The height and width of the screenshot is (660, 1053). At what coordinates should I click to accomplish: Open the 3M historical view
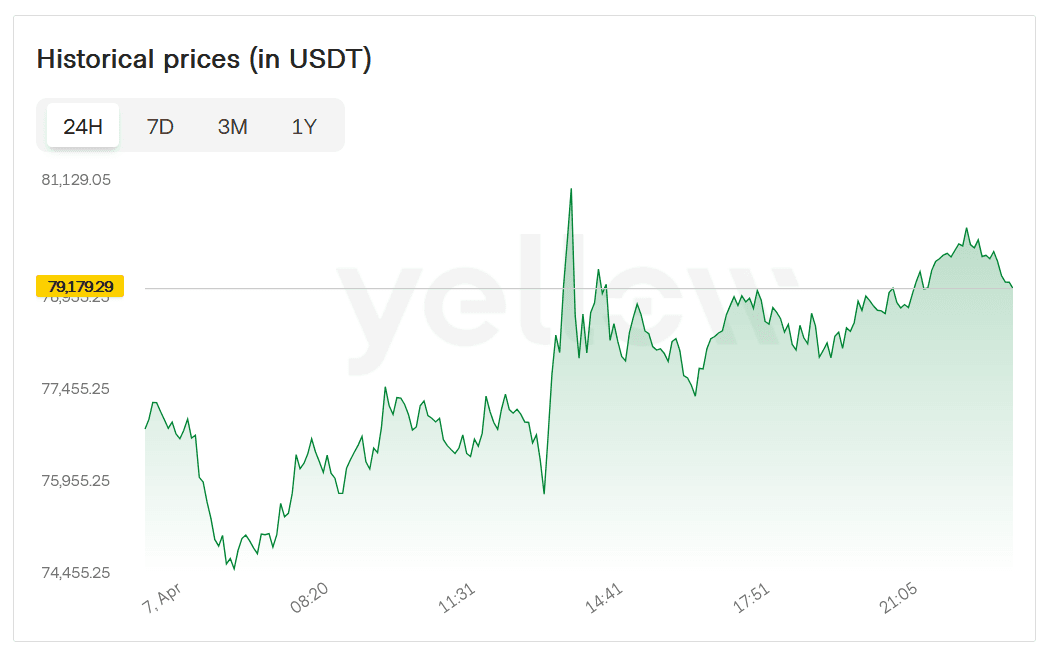pos(233,126)
